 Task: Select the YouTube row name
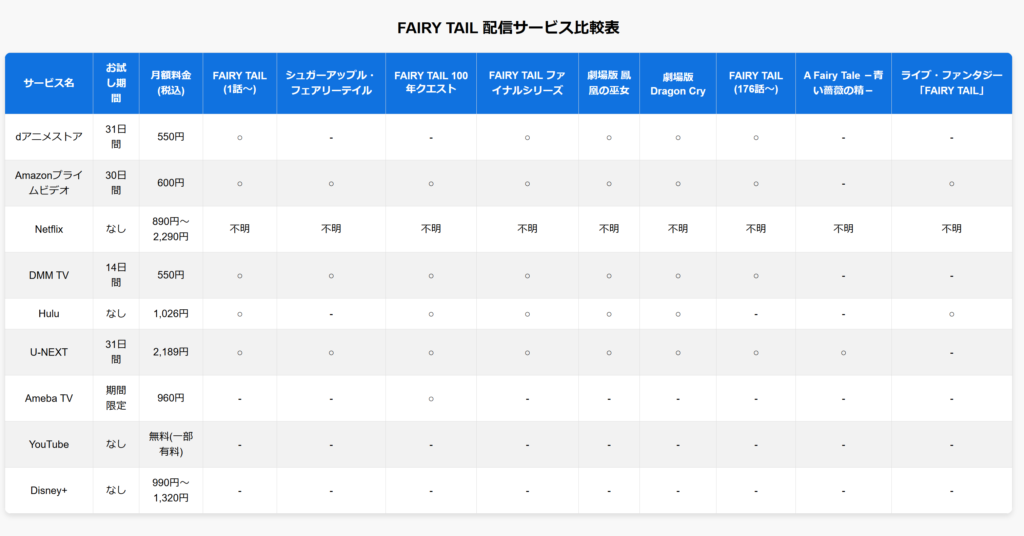49,445
